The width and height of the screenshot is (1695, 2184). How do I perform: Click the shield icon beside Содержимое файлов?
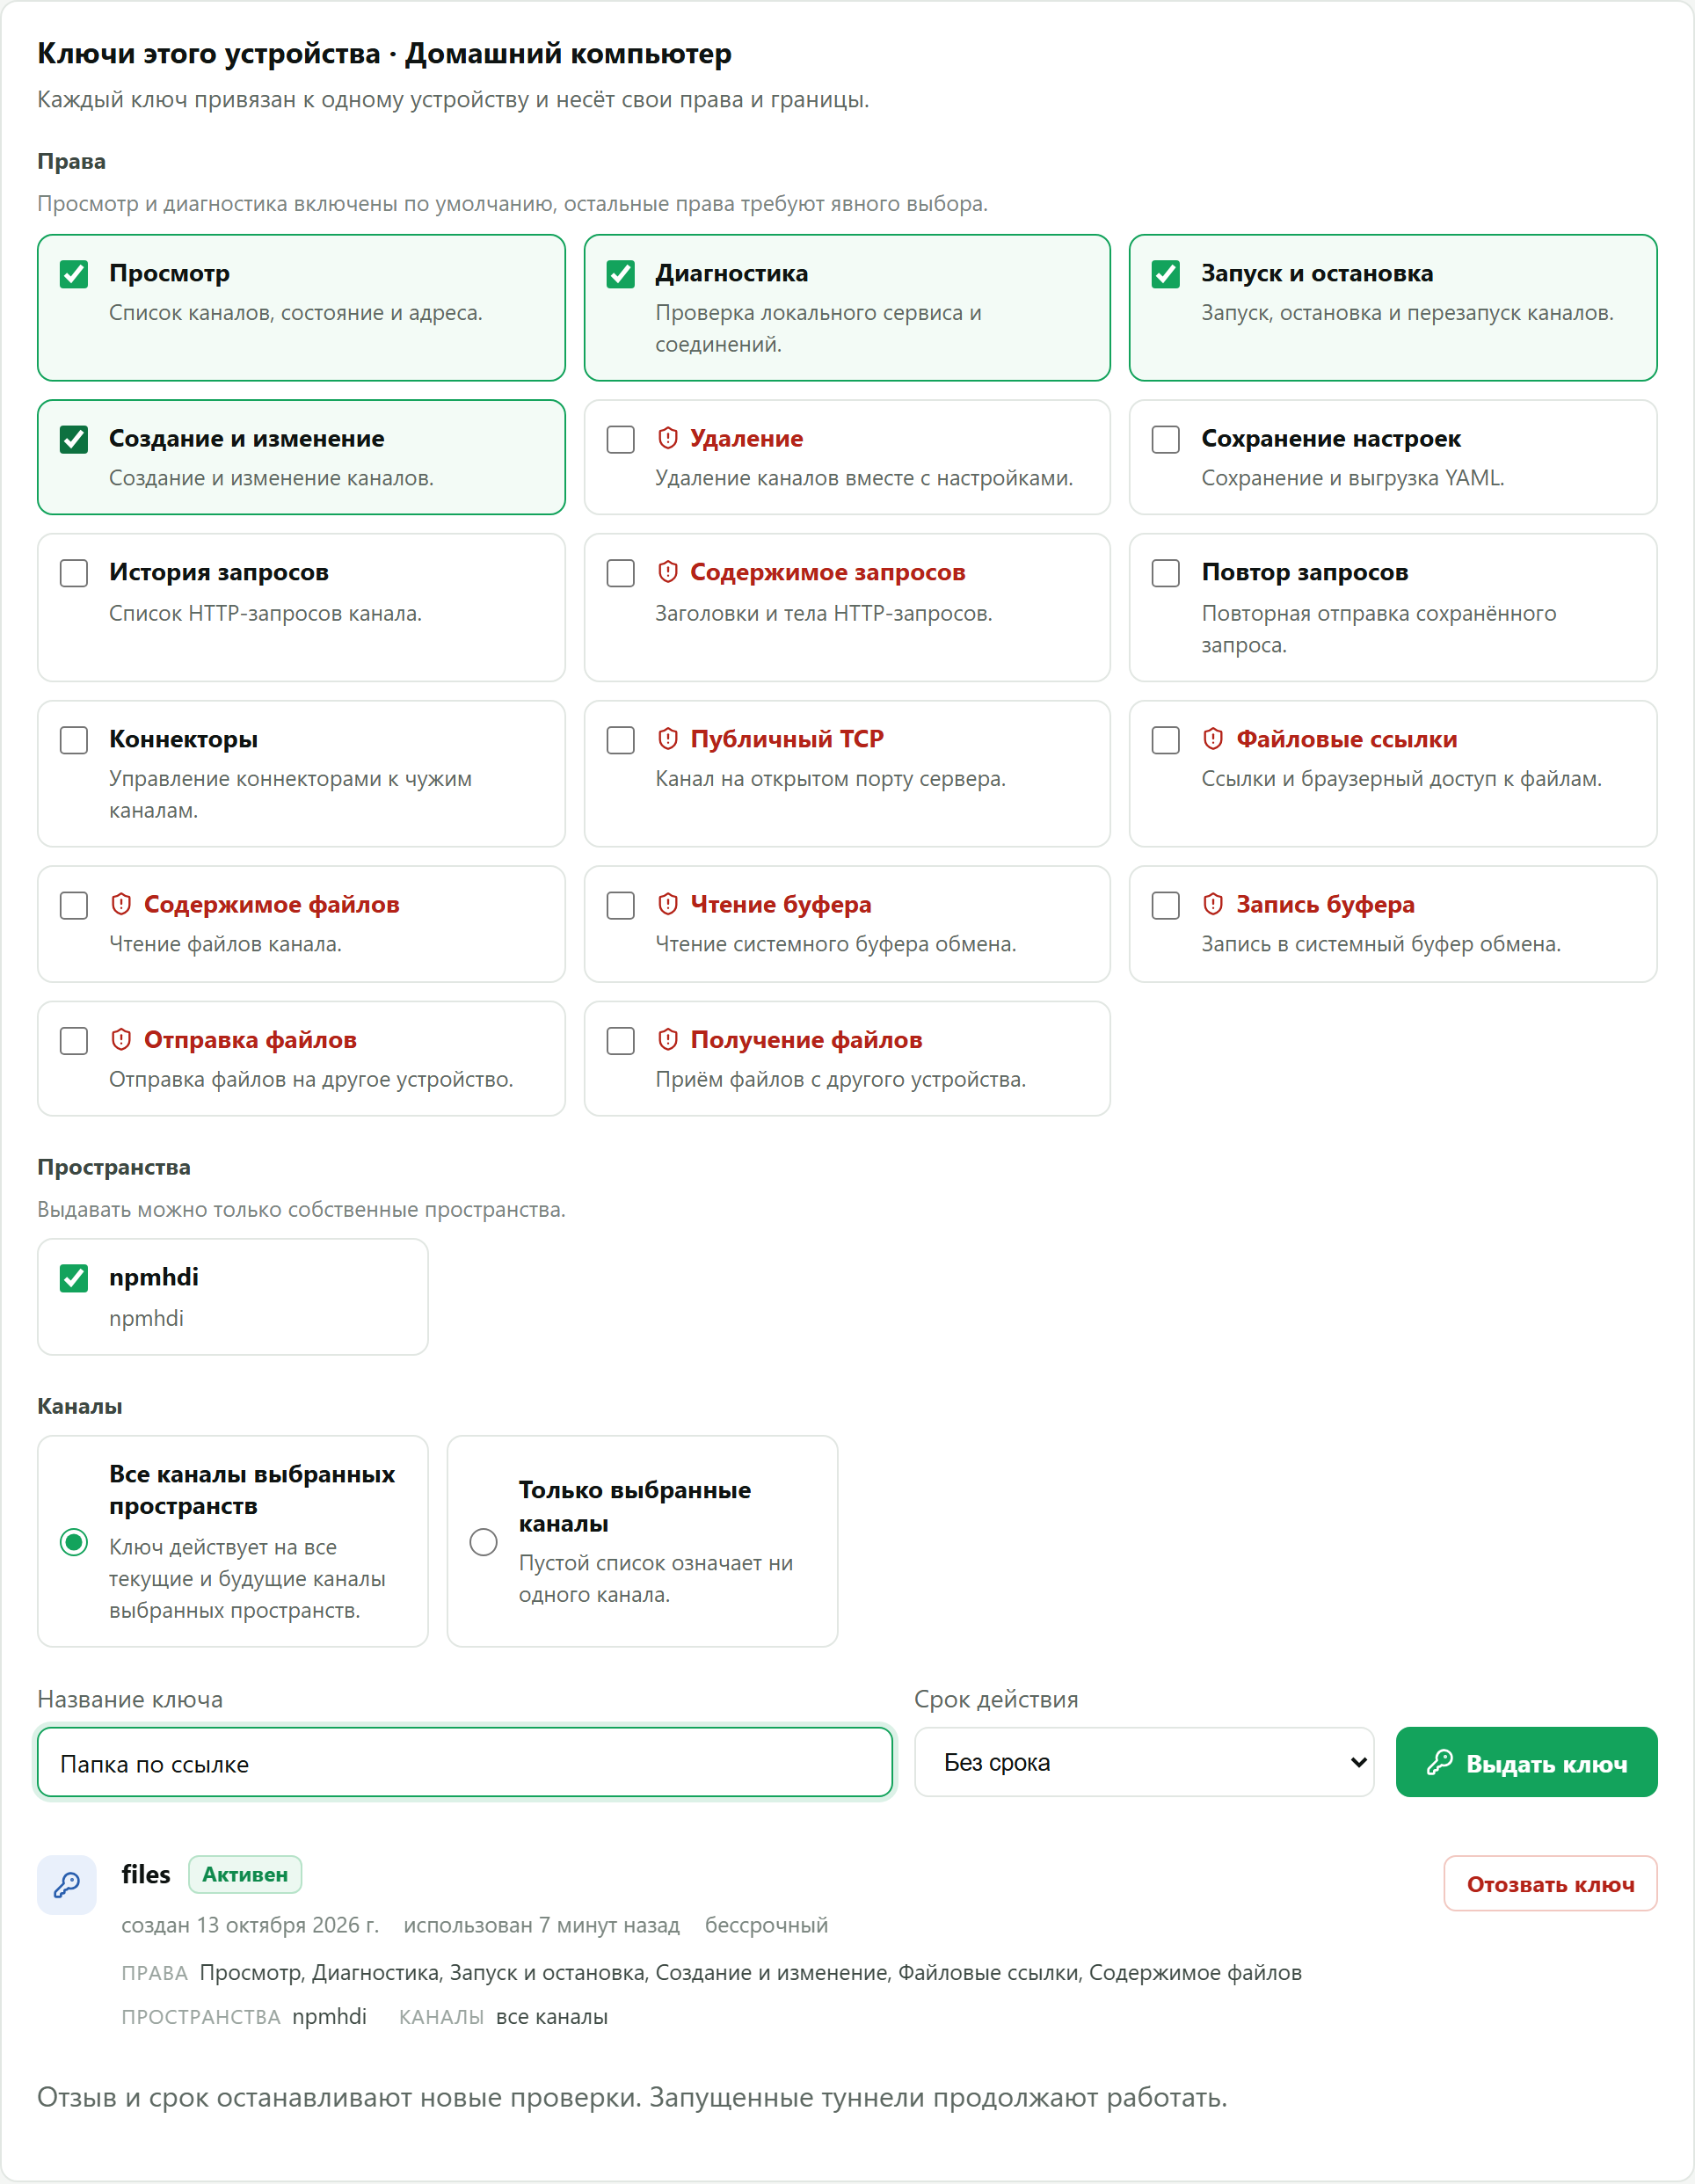coord(121,904)
